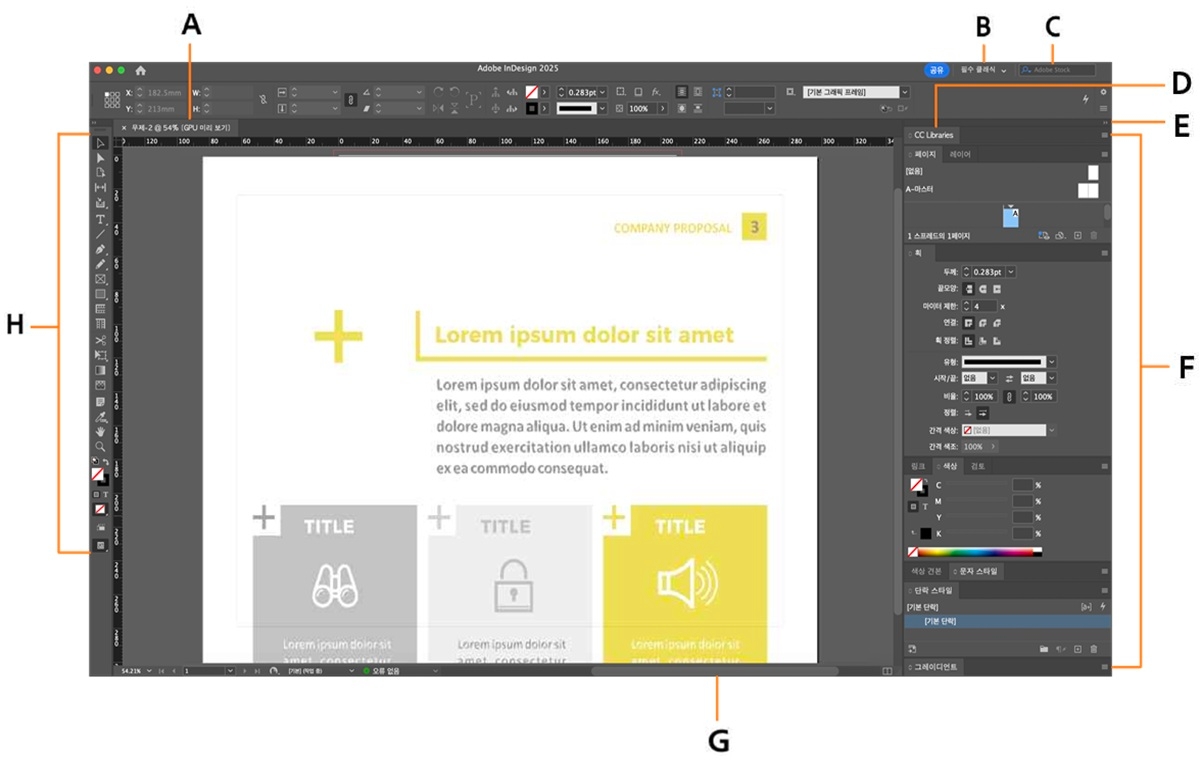Switch to the 레이어 tab
The width and height of the screenshot is (1200, 760).
(x=960, y=153)
